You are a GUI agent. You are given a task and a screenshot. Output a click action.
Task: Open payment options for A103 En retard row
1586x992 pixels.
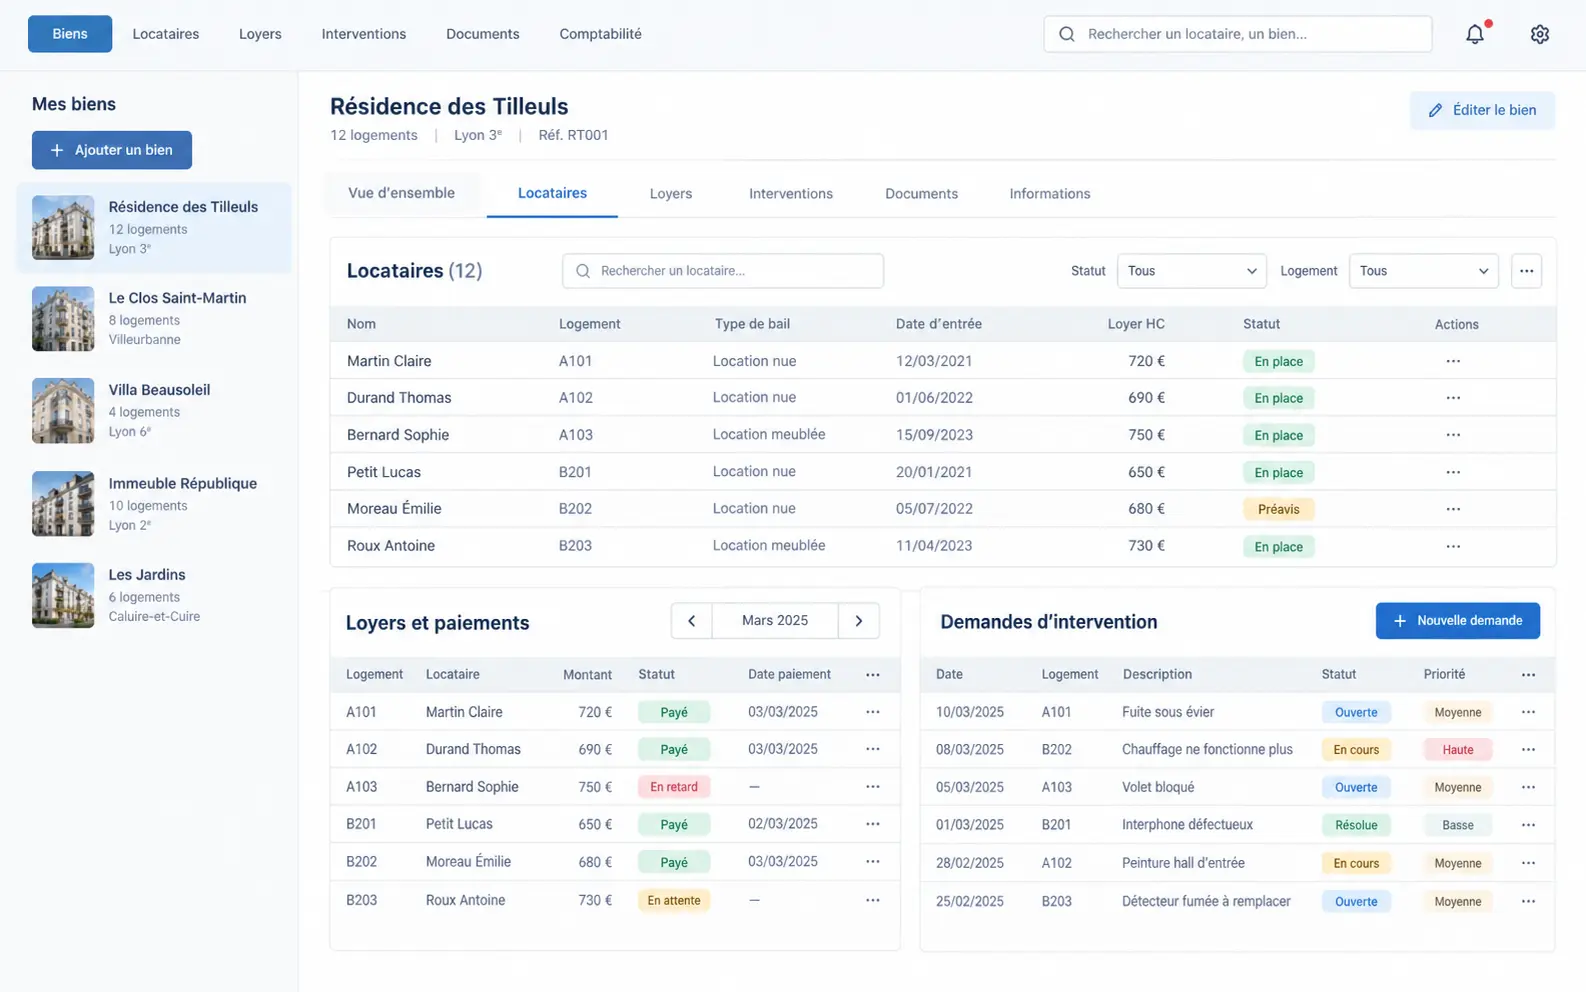873,787
